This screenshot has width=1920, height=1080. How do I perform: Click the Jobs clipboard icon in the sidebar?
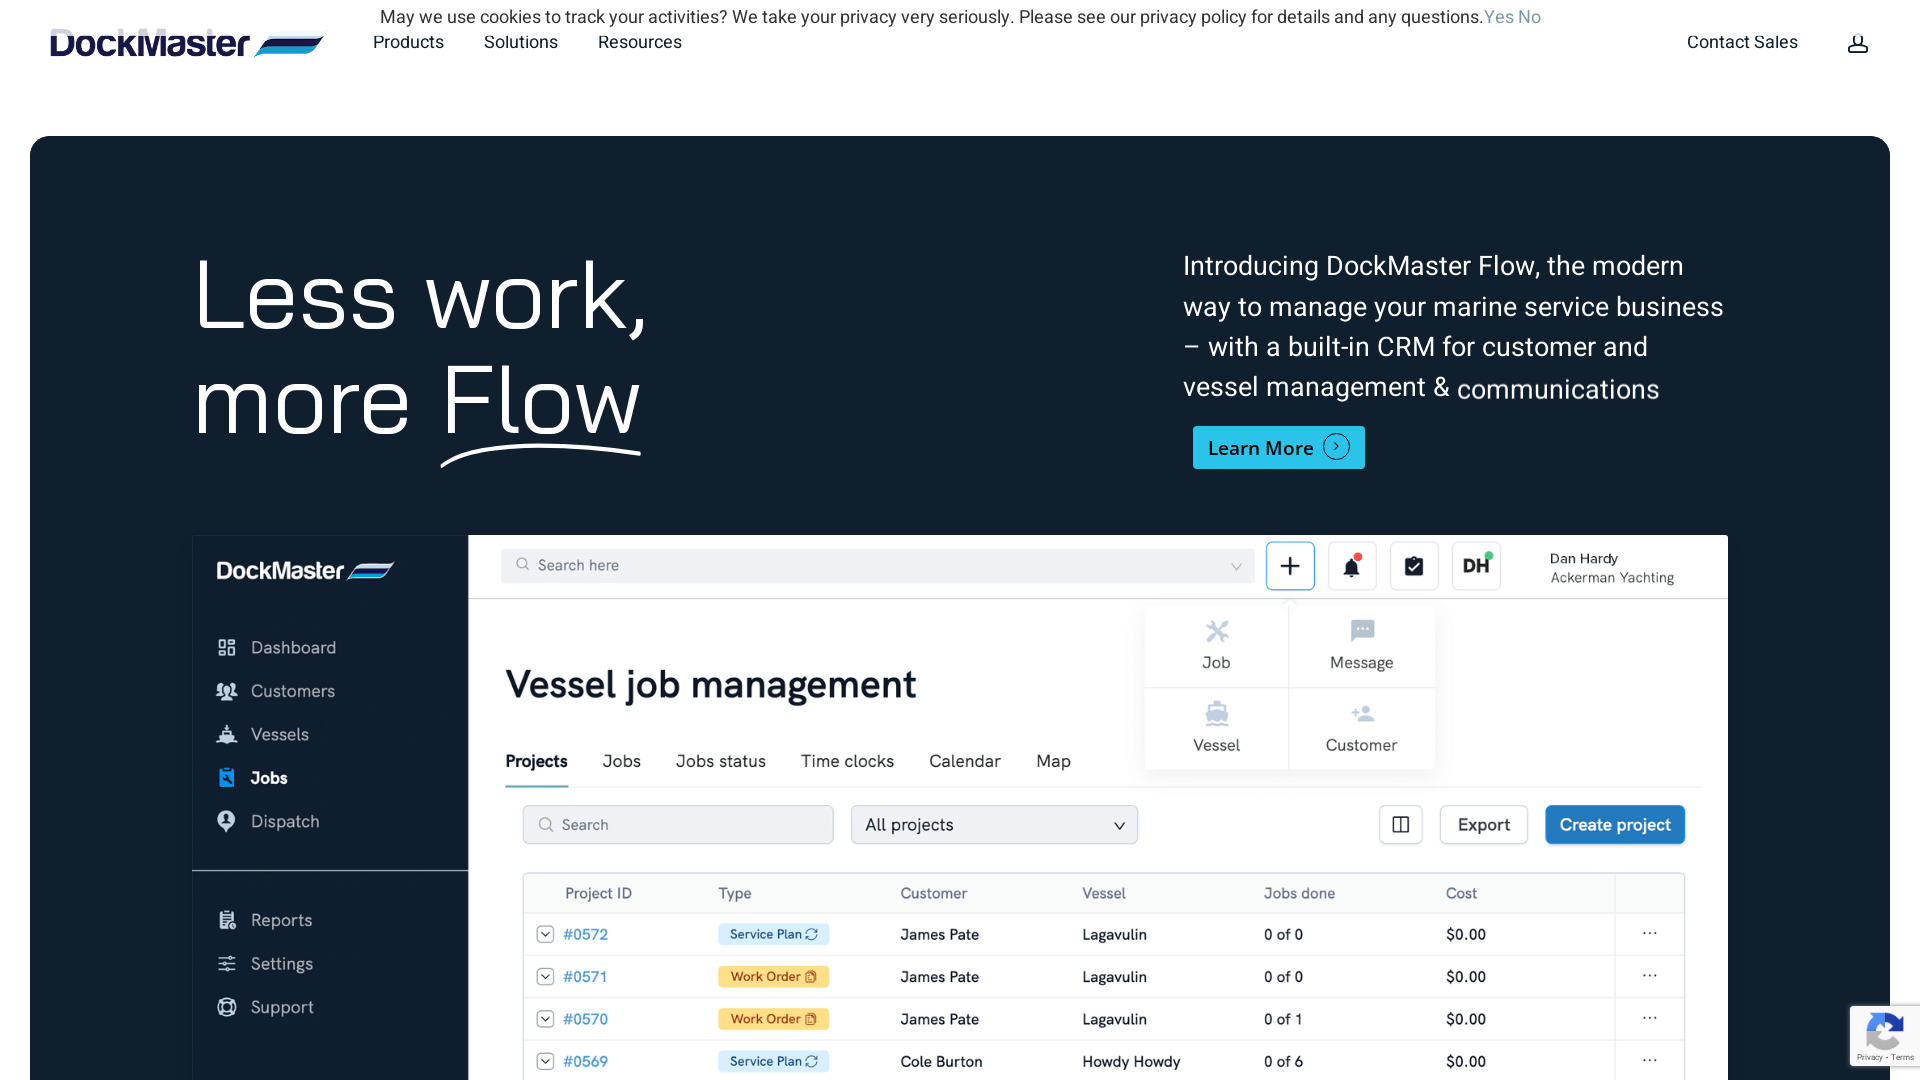click(227, 778)
